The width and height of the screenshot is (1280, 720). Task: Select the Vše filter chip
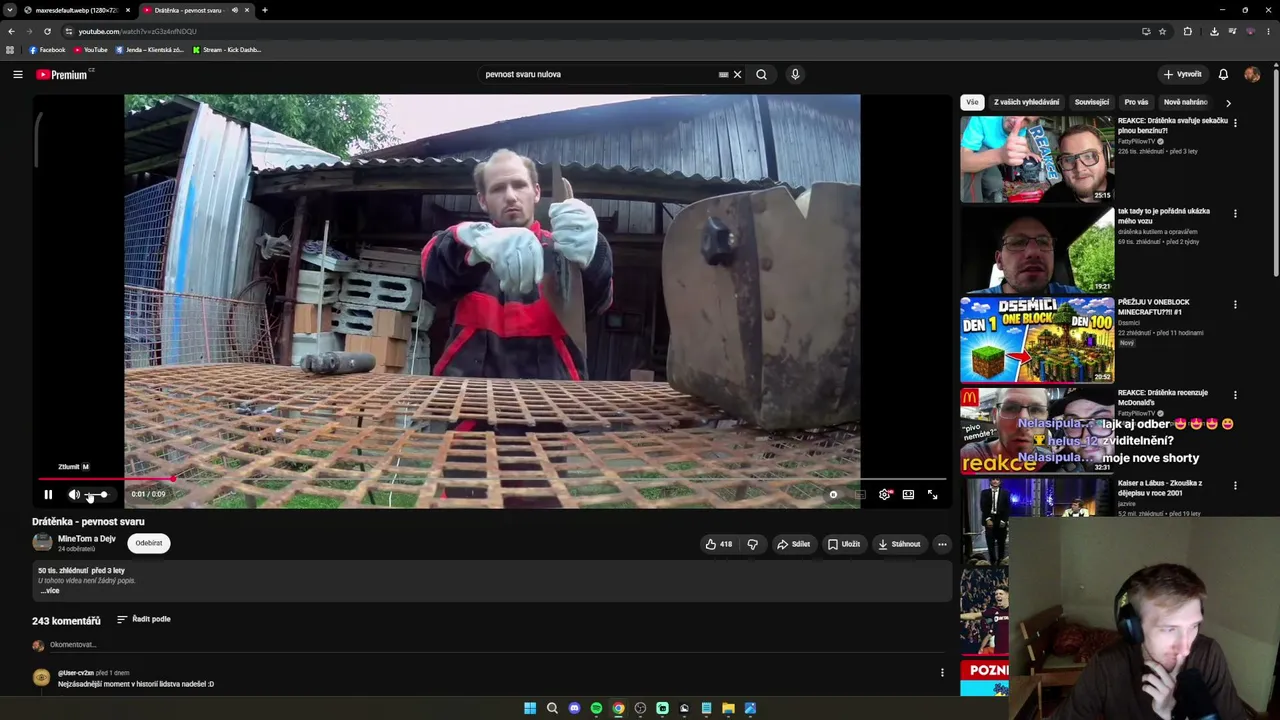(972, 102)
